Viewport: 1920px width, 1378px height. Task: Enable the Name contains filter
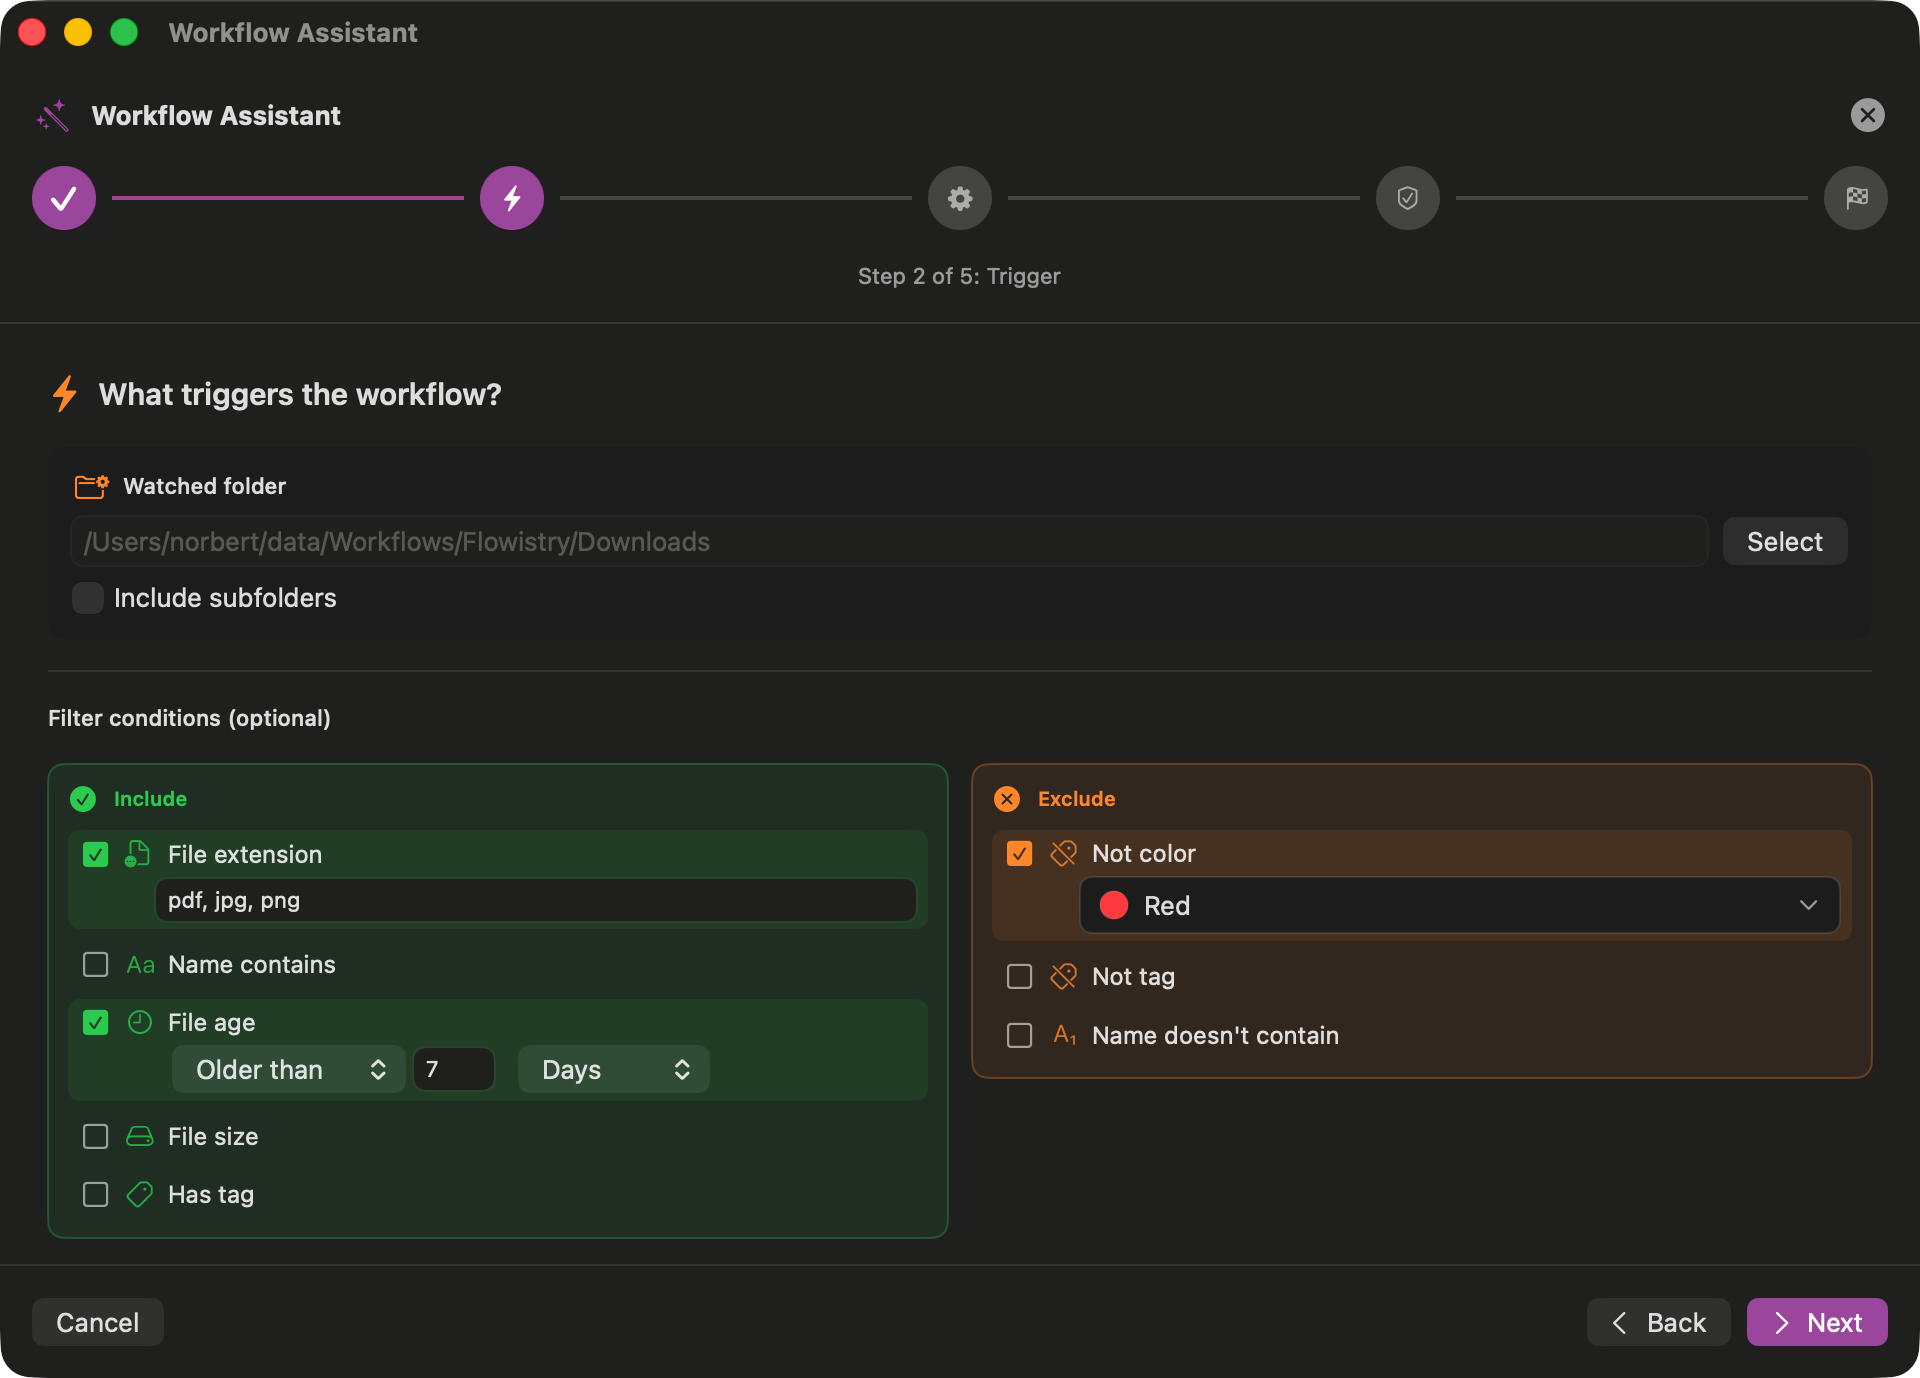point(96,965)
